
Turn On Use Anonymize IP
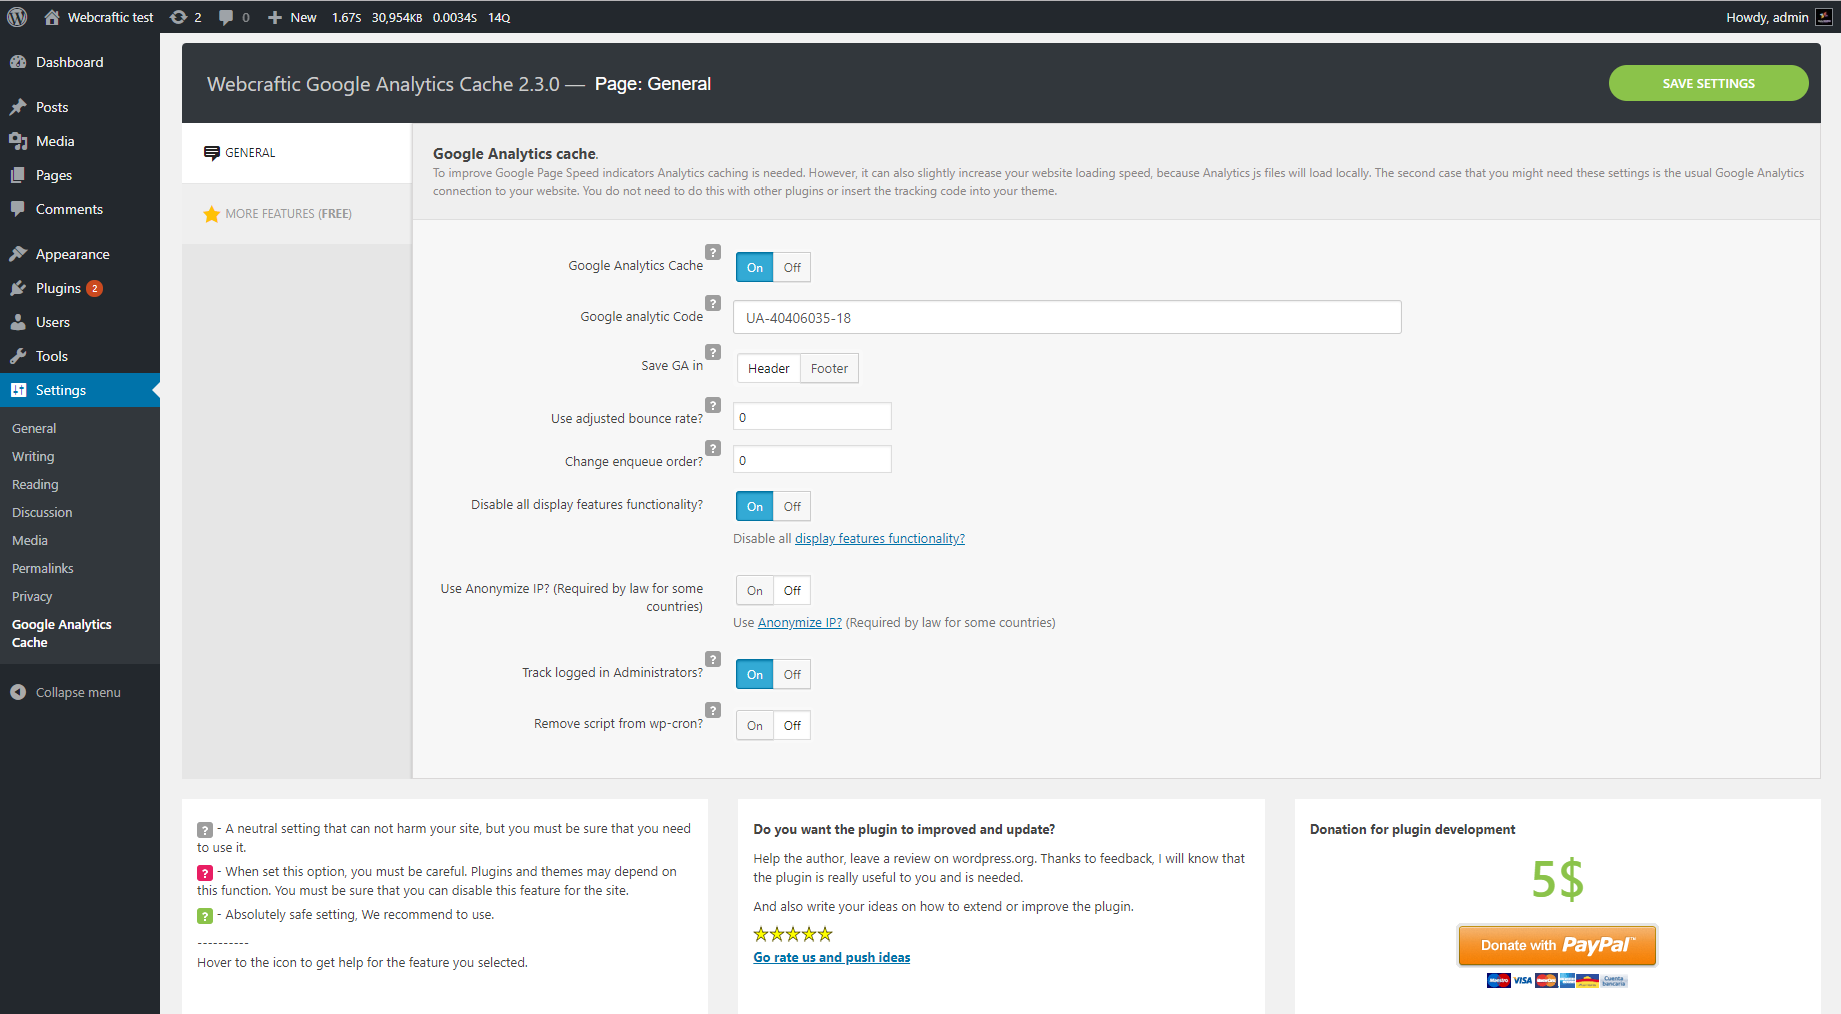755,590
